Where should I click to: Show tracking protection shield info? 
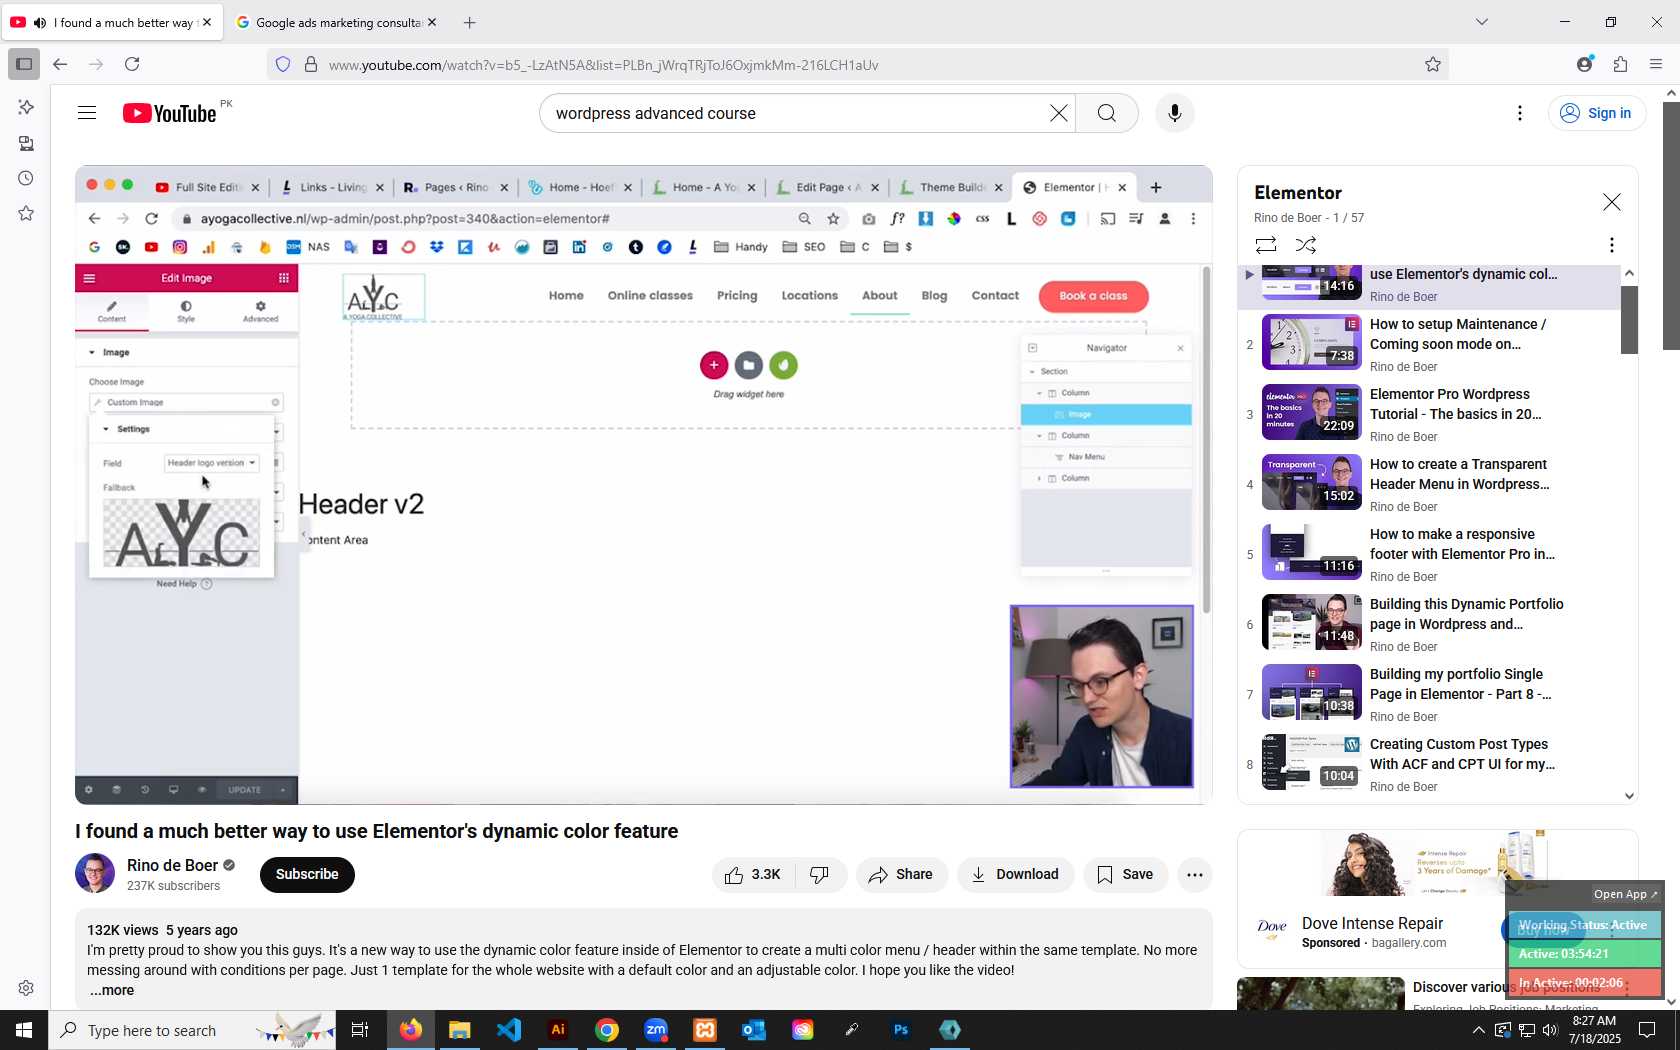(x=283, y=64)
